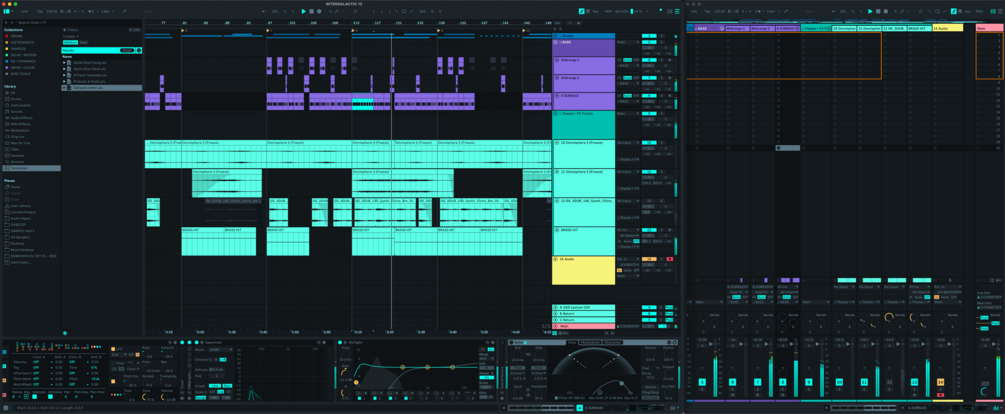The image size is (1005, 414).
Task: Click EQ Eight band 1 filter node
Action: point(356,383)
